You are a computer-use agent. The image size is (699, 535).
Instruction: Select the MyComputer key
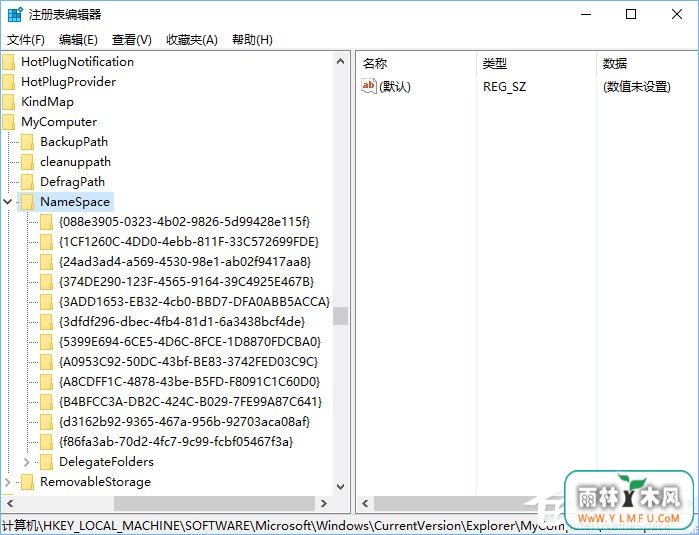59,122
